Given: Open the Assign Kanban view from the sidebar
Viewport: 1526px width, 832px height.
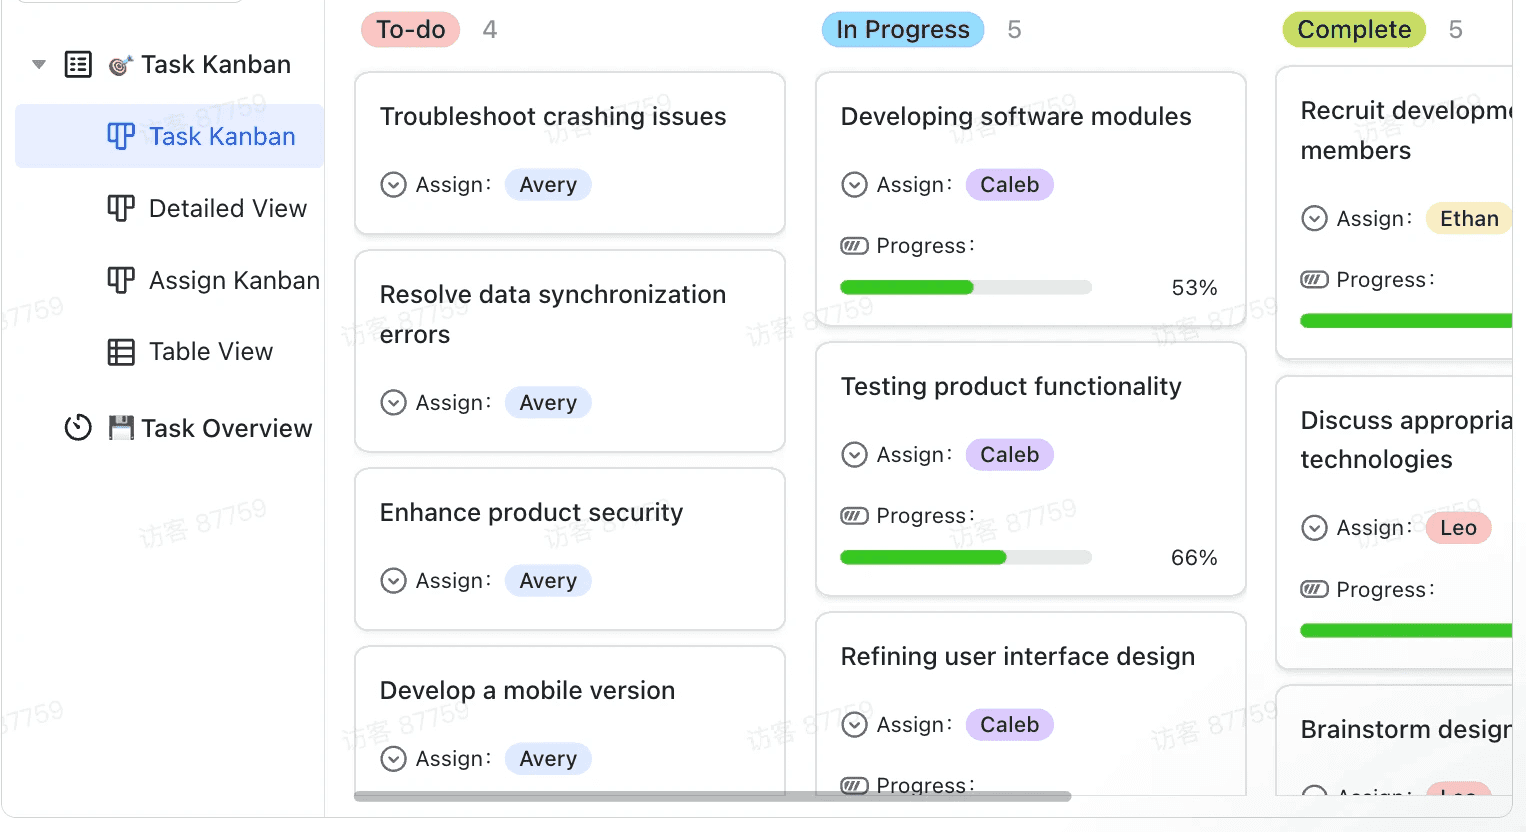Looking at the screenshot, I should click(x=234, y=280).
